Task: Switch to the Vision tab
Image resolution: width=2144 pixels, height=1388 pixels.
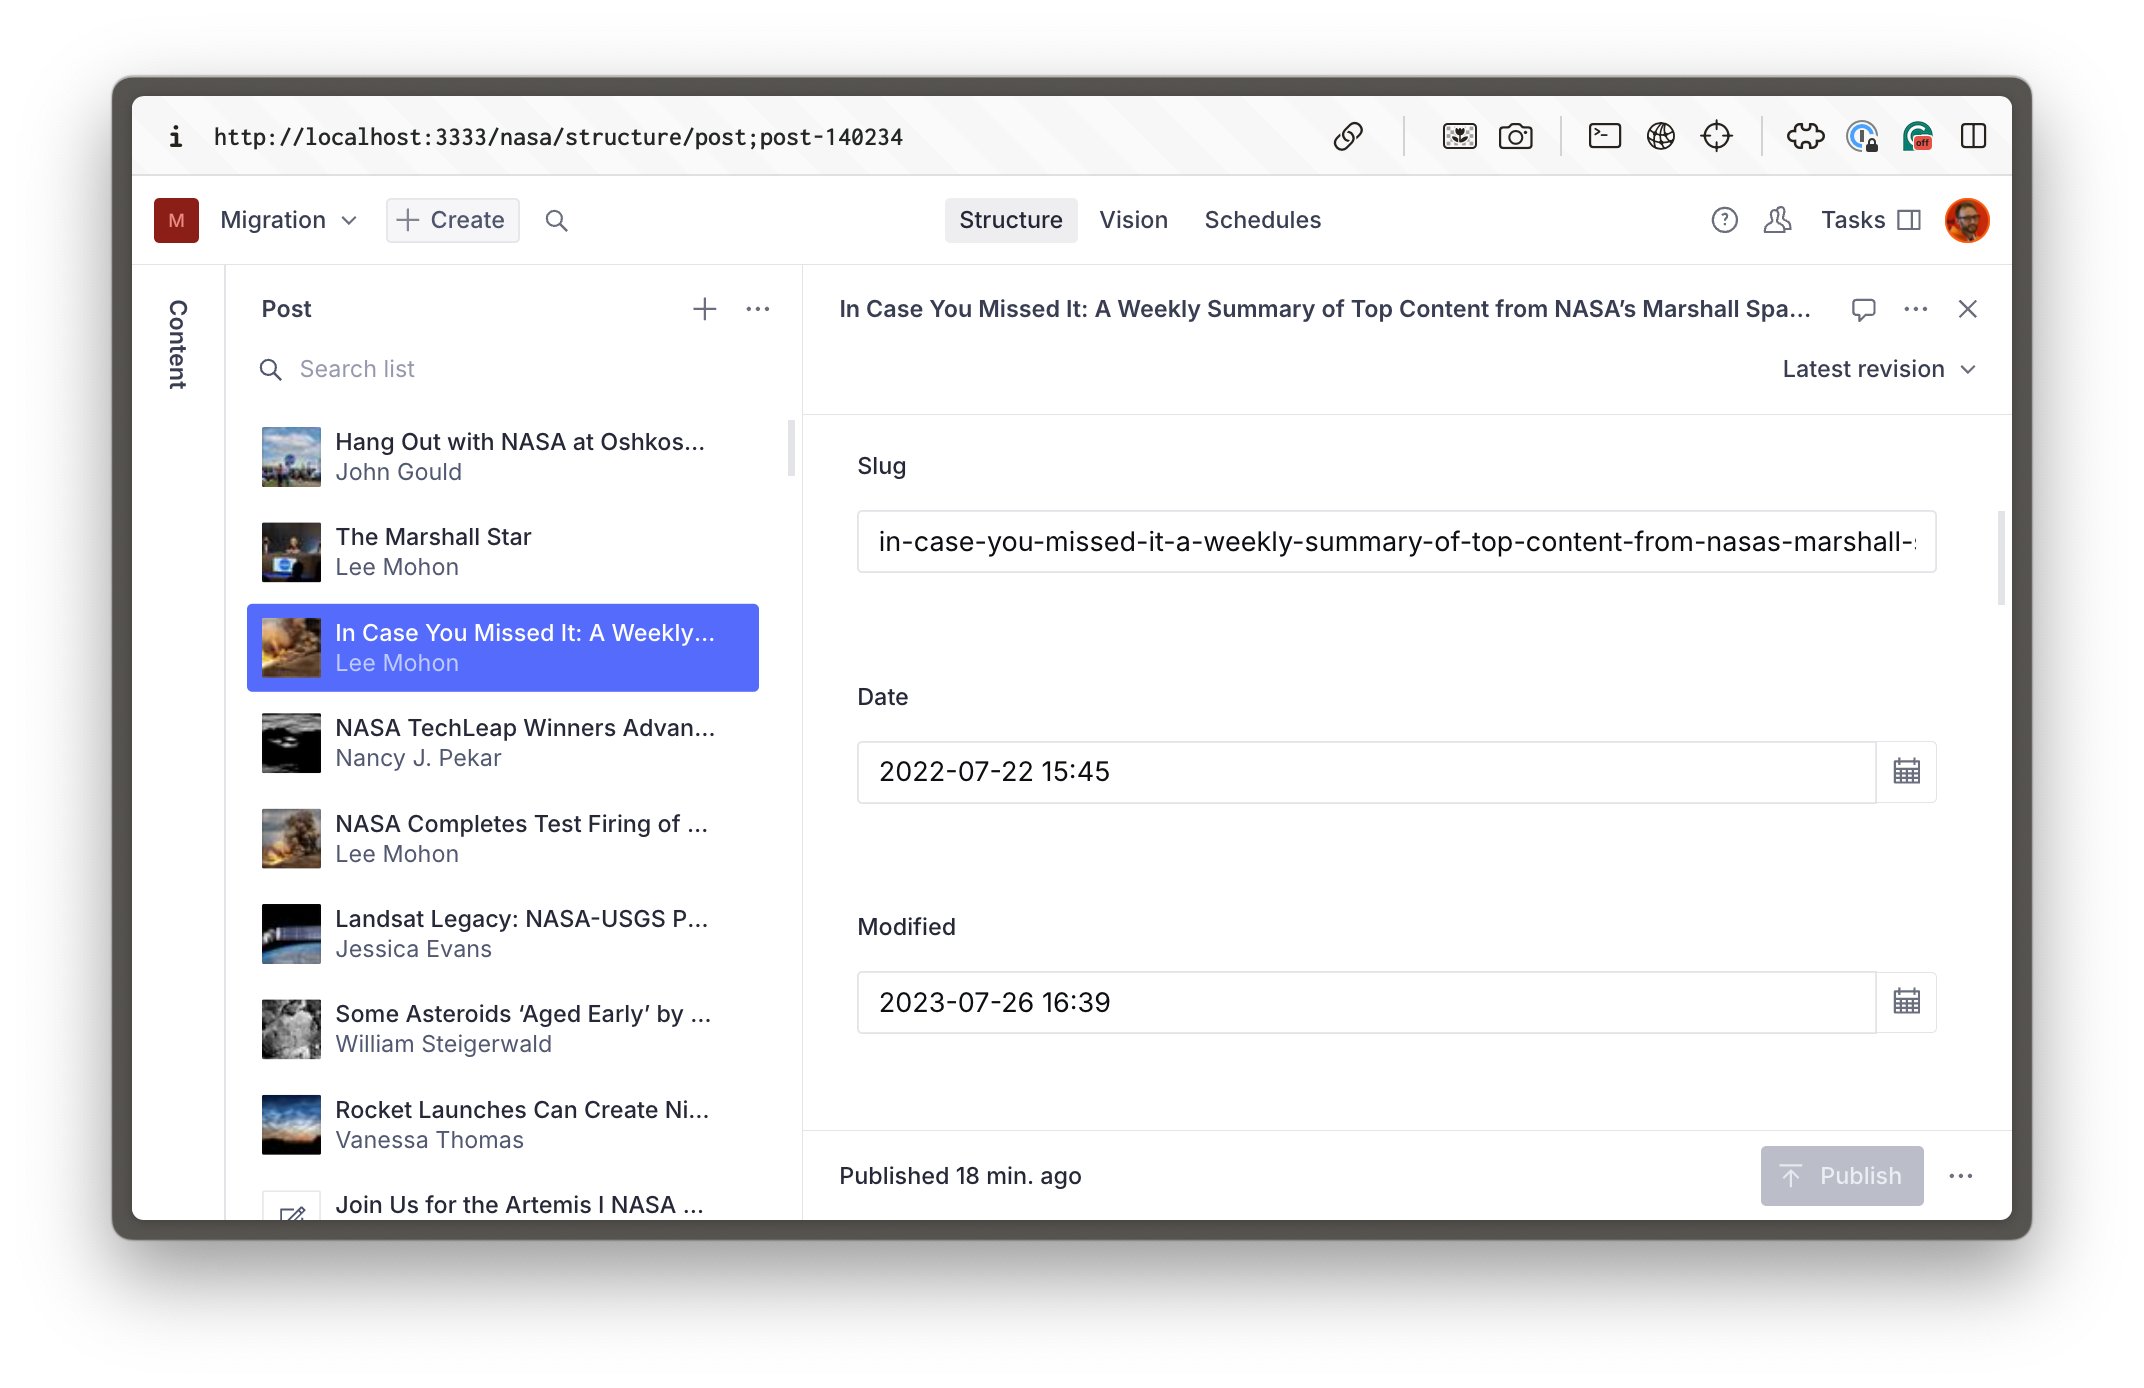Action: [x=1133, y=219]
